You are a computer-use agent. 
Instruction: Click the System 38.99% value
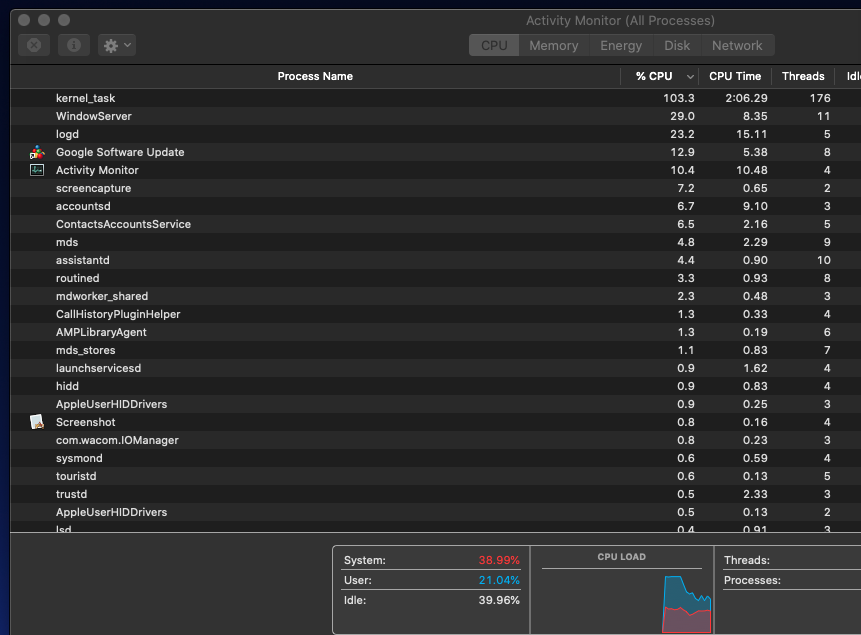pos(499,560)
